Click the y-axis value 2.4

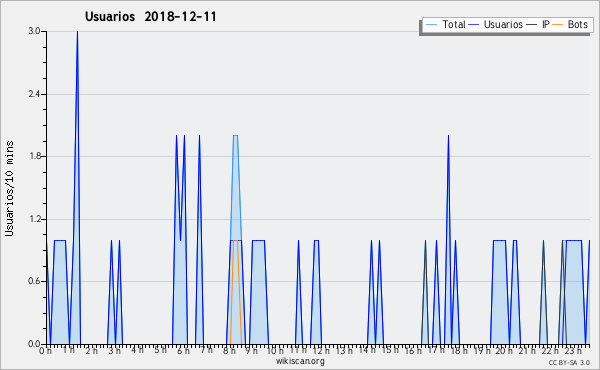click(x=35, y=94)
